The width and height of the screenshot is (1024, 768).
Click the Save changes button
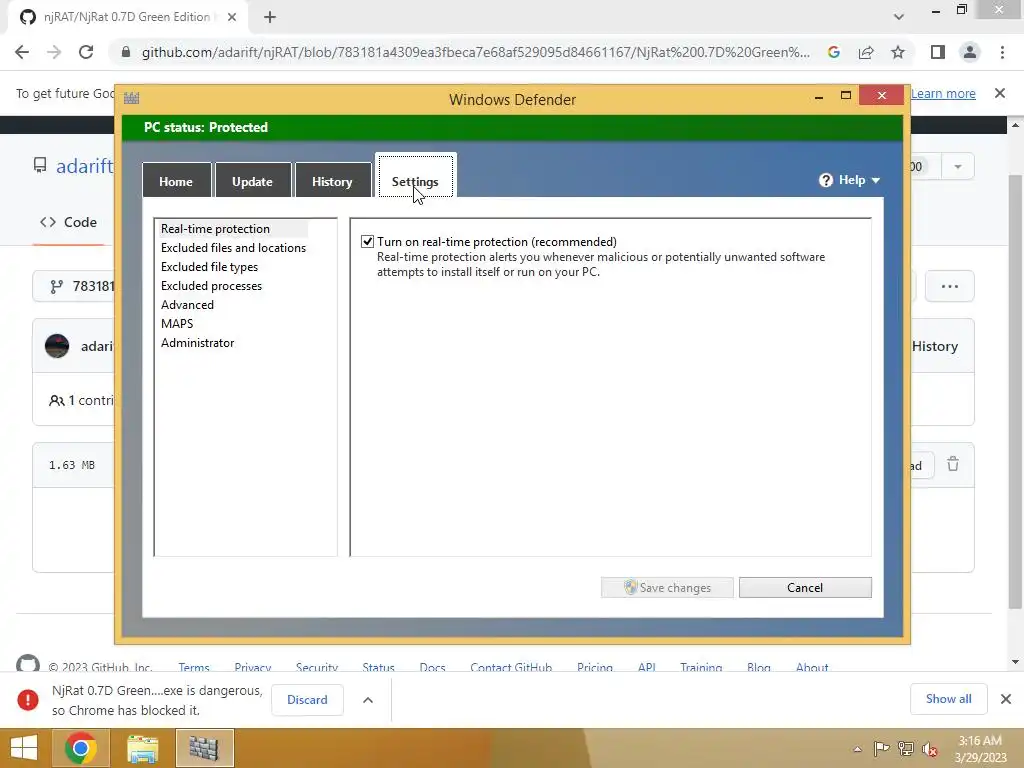pos(667,587)
